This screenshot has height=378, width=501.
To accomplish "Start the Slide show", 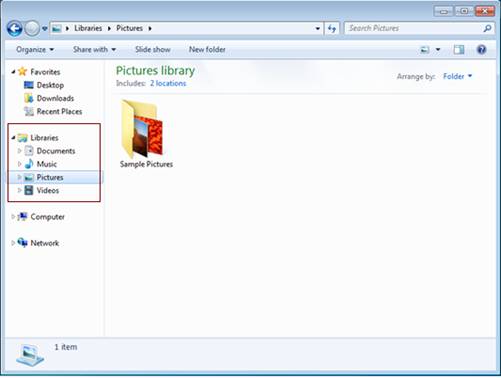I will coord(153,50).
